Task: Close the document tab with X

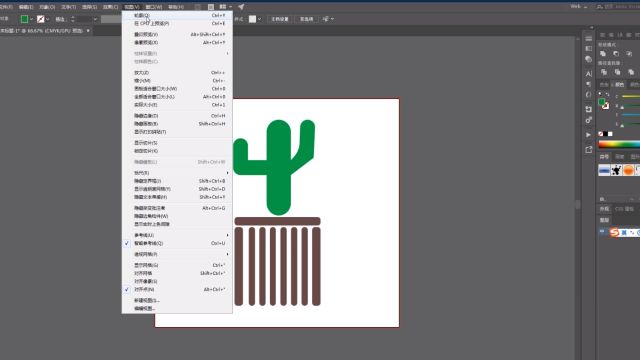Action: (x=88, y=31)
